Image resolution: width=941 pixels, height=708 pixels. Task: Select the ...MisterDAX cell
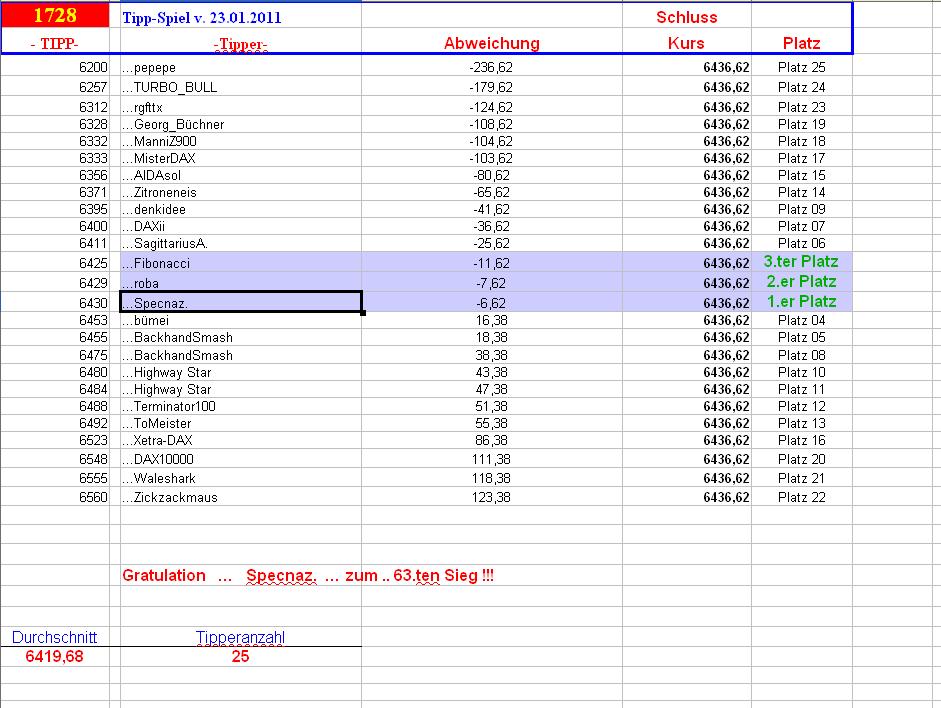[241, 158]
